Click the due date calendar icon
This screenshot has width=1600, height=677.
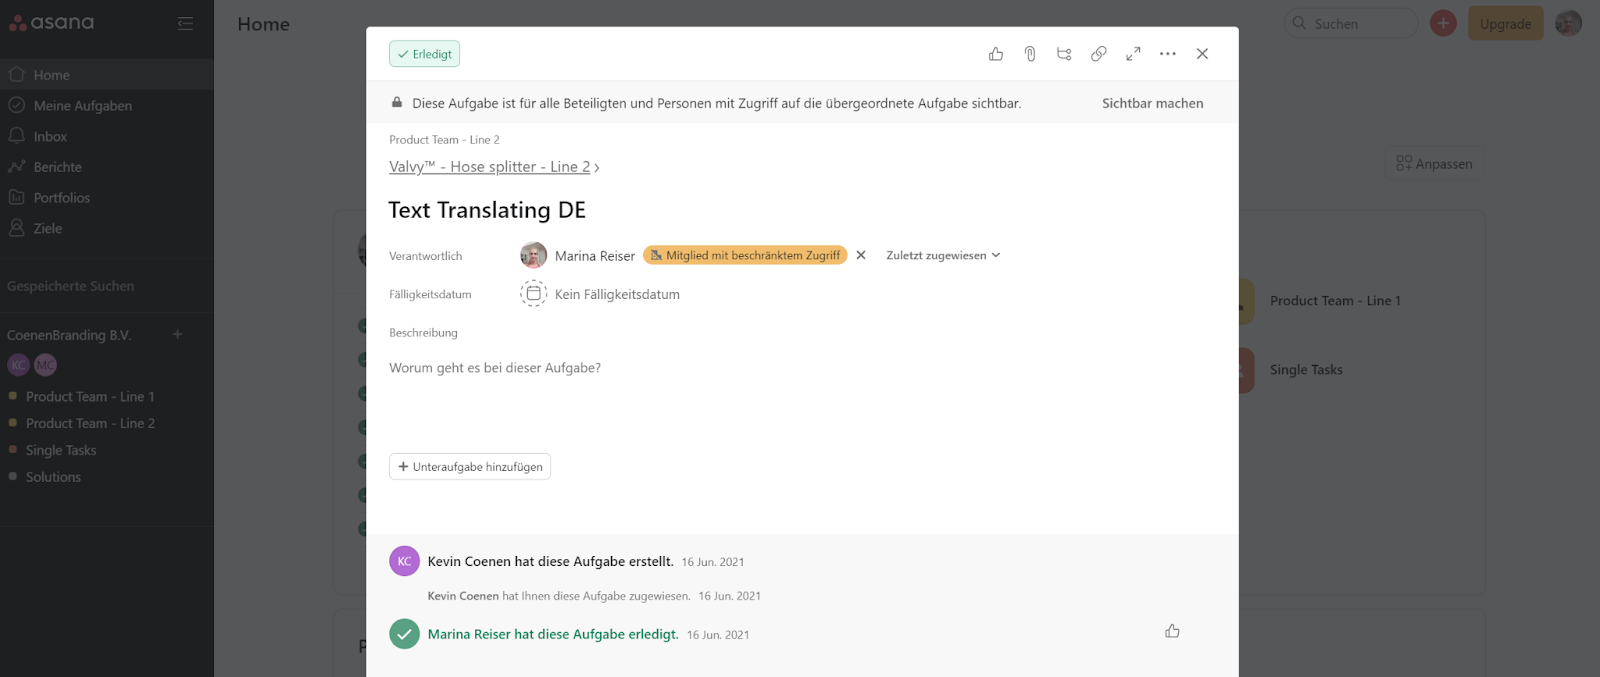(x=533, y=294)
